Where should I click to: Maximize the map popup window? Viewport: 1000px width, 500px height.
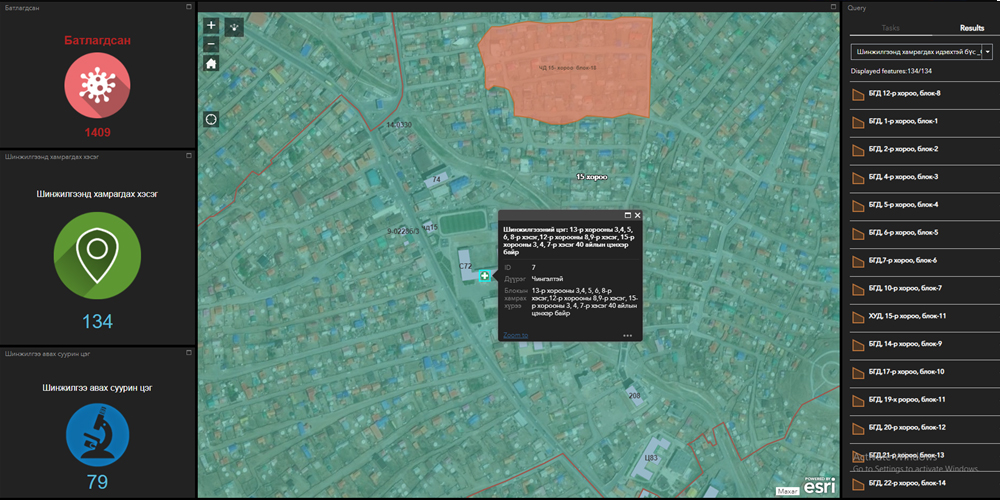click(626, 215)
